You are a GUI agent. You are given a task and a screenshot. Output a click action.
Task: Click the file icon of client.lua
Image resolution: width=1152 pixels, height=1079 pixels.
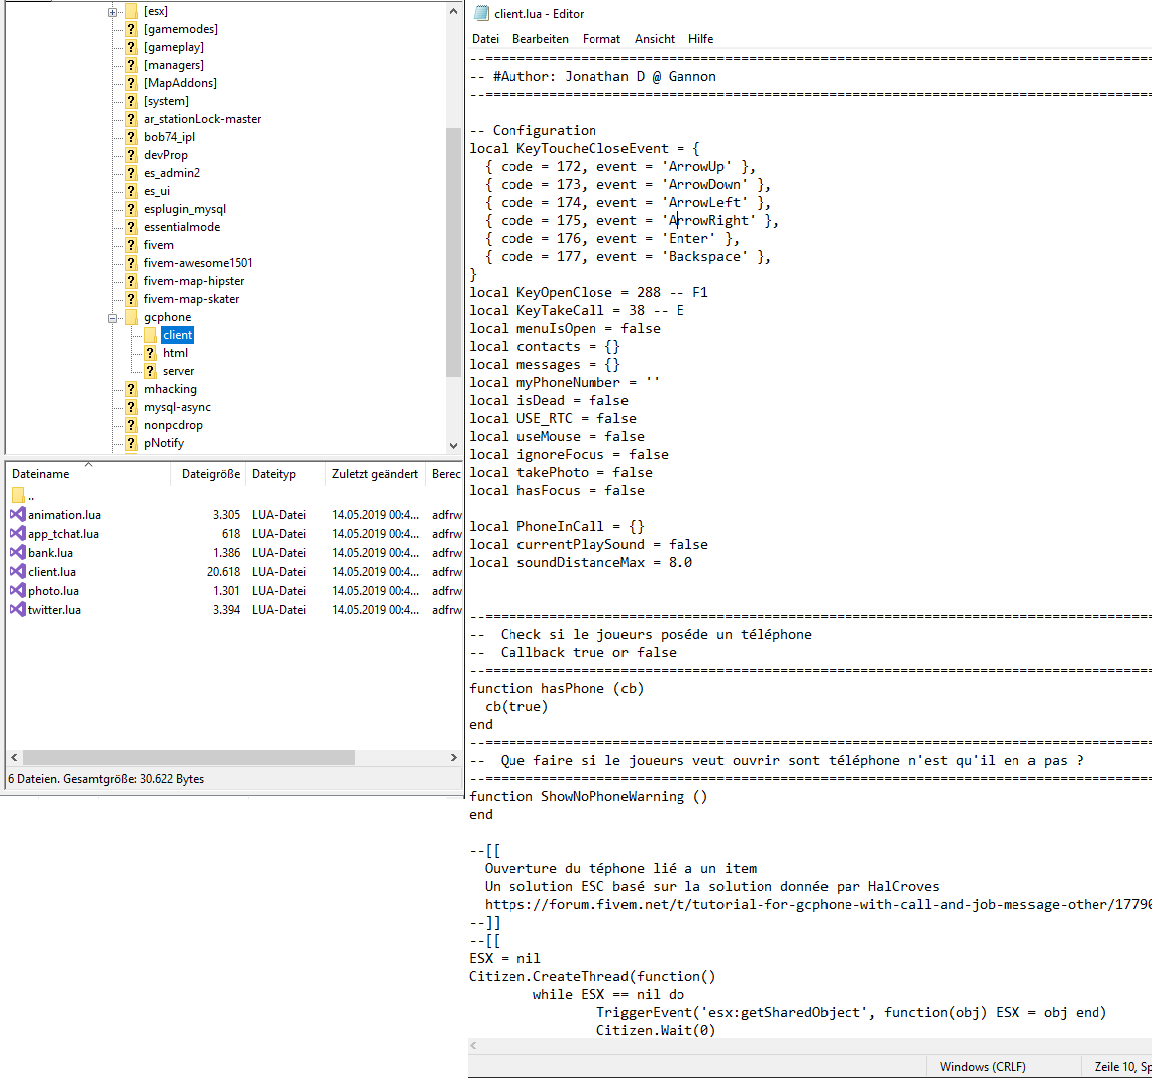point(17,572)
